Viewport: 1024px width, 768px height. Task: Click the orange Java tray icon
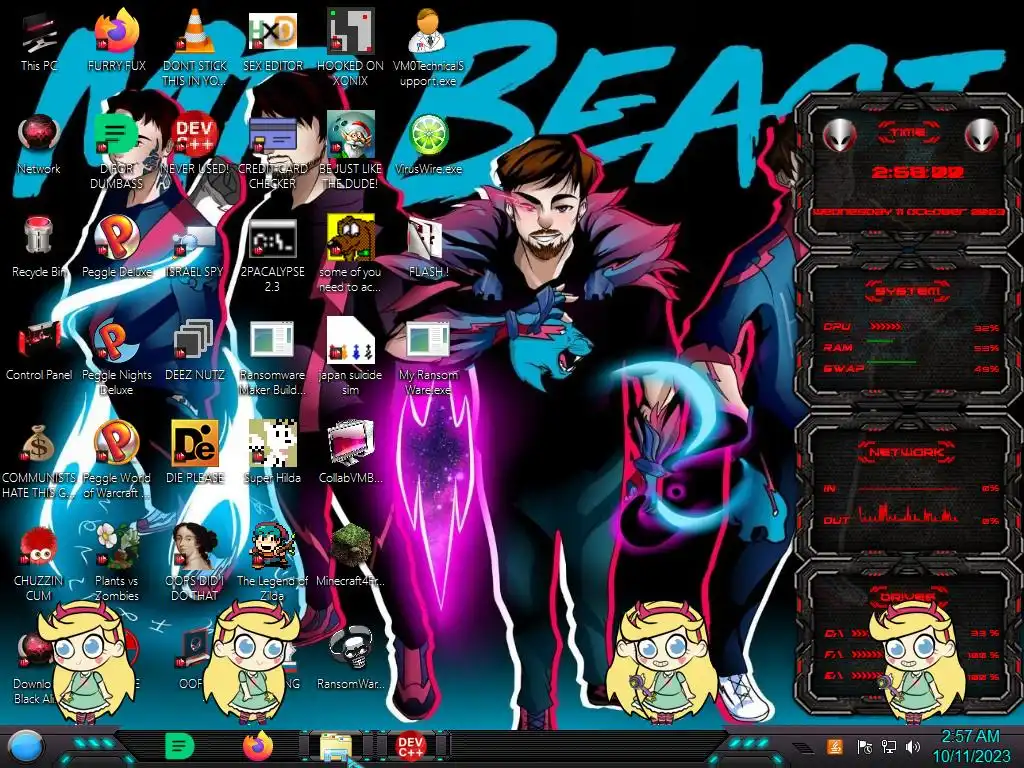[x=835, y=746]
